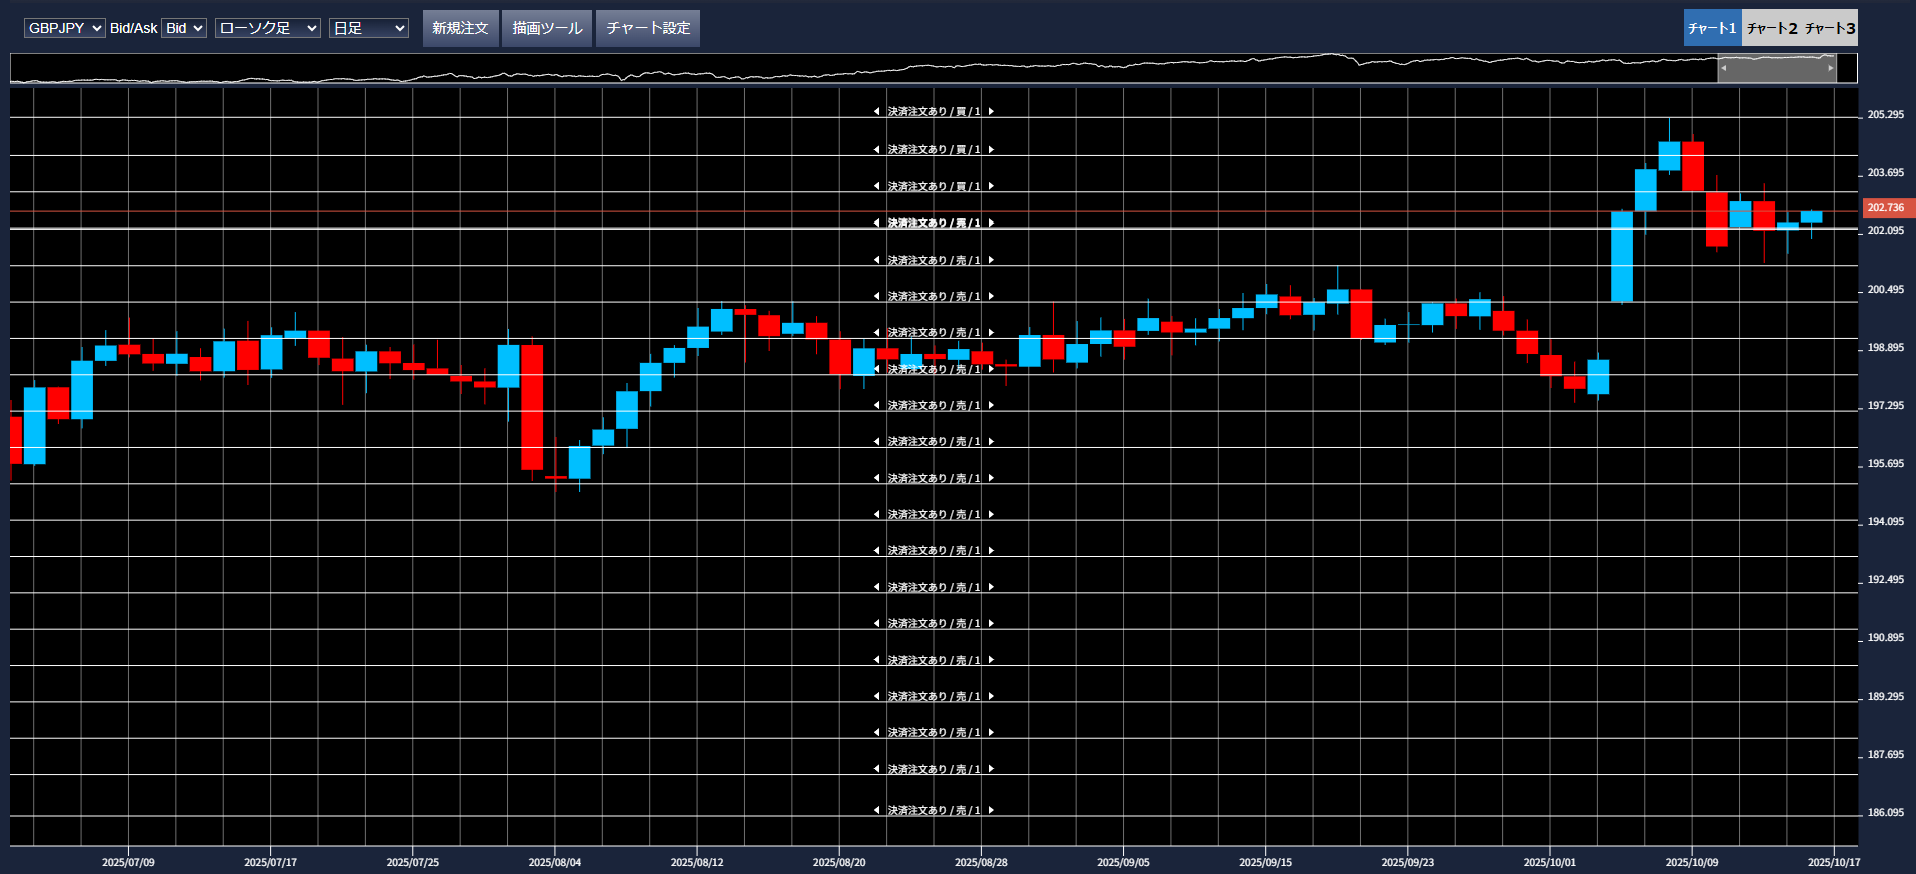Click the red 202.736 current price label
Viewport: 1916px width, 874px height.
tap(1886, 208)
